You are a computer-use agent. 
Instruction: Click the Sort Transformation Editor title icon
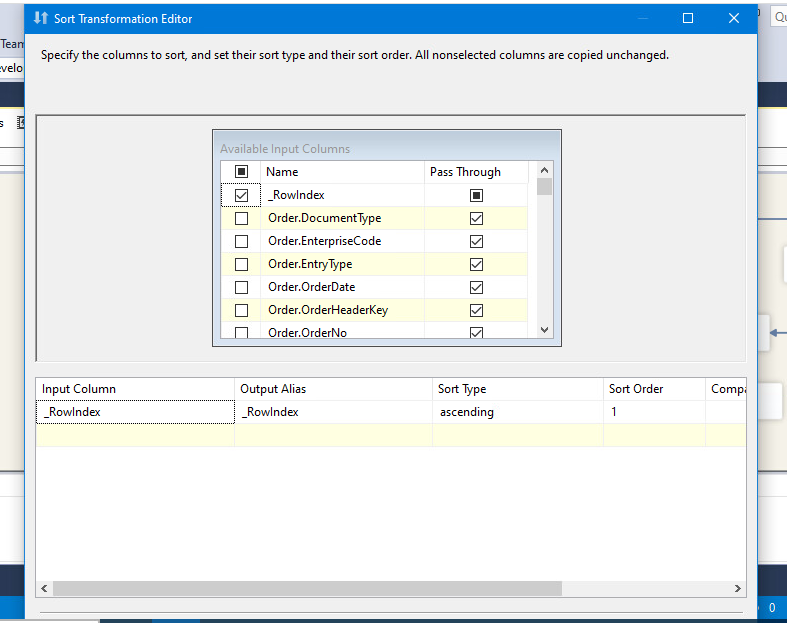point(41,19)
